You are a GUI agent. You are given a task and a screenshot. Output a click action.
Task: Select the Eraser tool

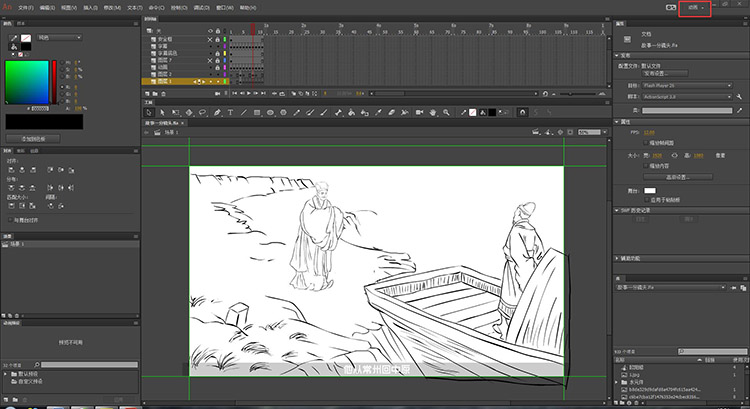[391, 112]
